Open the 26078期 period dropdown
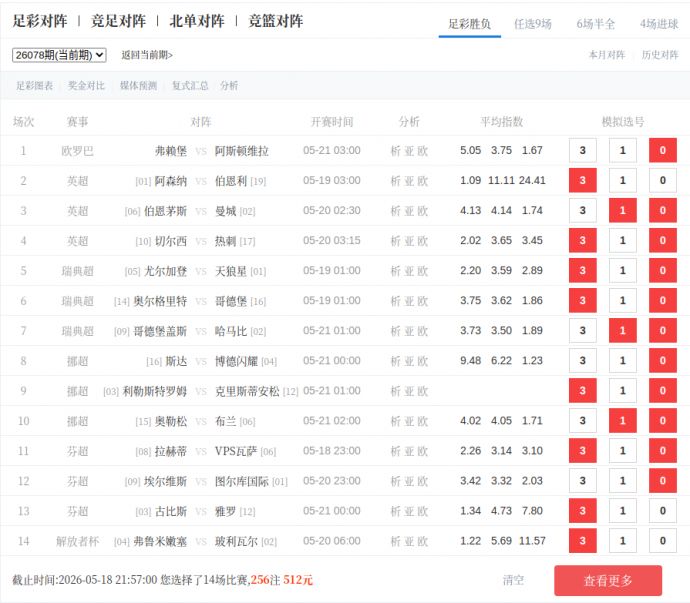The width and height of the screenshot is (690, 603). coord(59,55)
